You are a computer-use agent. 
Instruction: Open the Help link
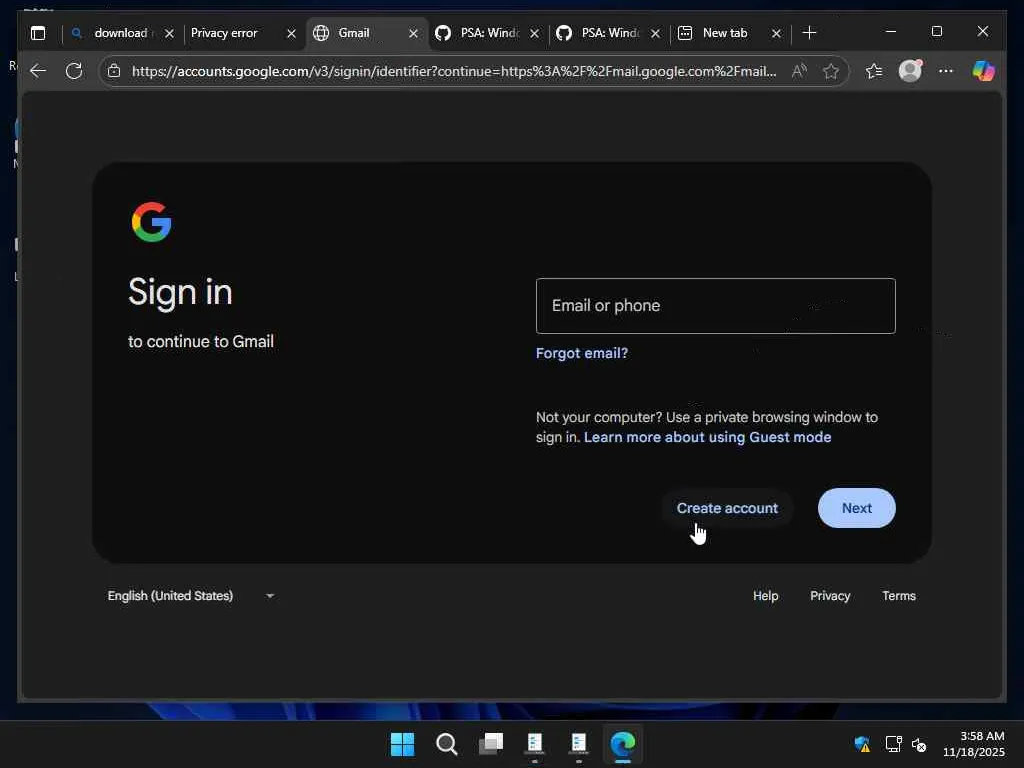point(765,596)
